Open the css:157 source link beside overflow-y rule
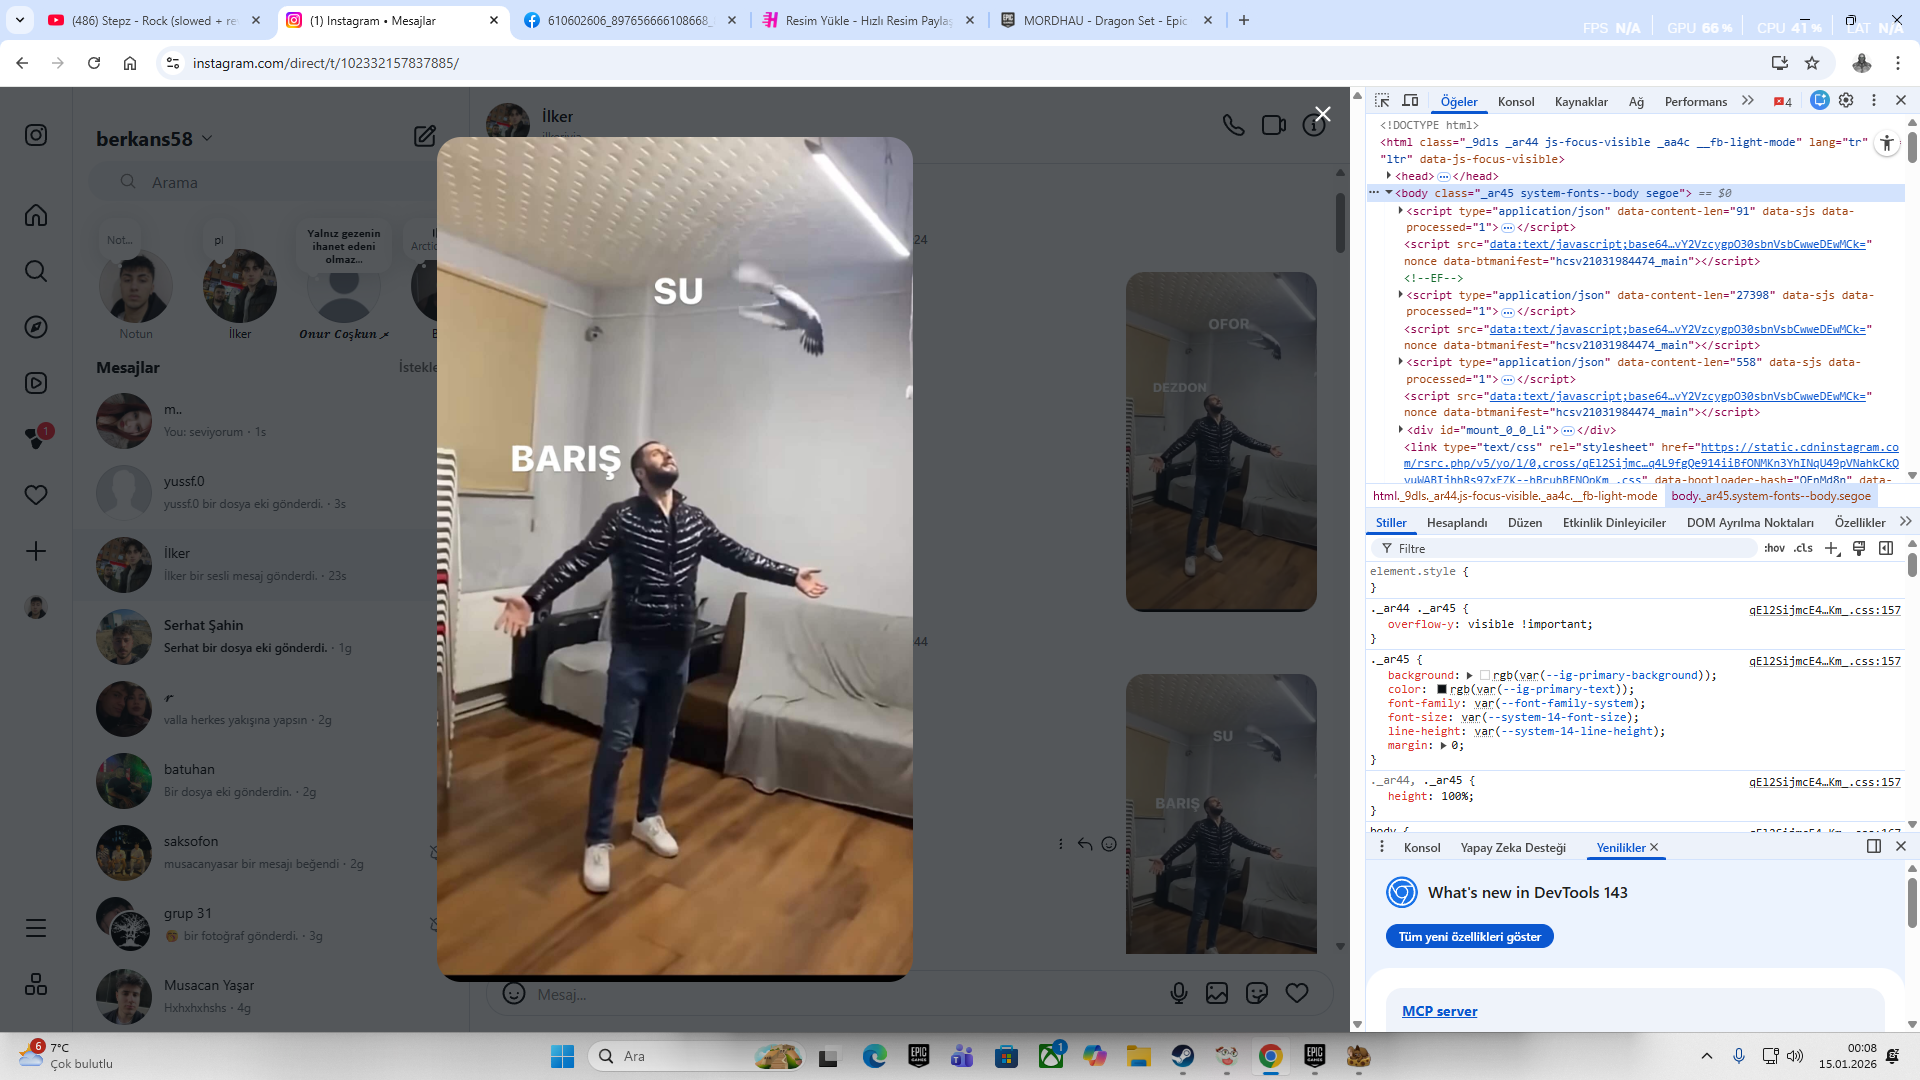 [1824, 610]
